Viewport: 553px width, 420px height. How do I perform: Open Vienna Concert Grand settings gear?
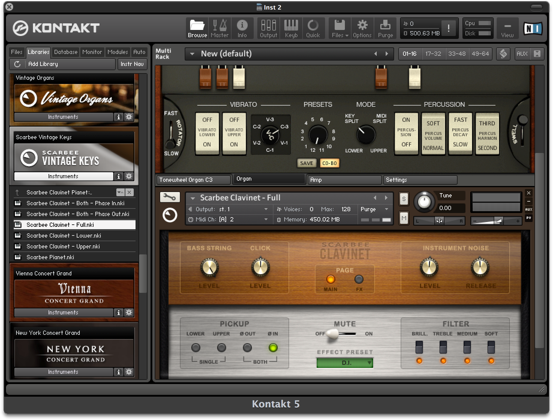tap(129, 312)
